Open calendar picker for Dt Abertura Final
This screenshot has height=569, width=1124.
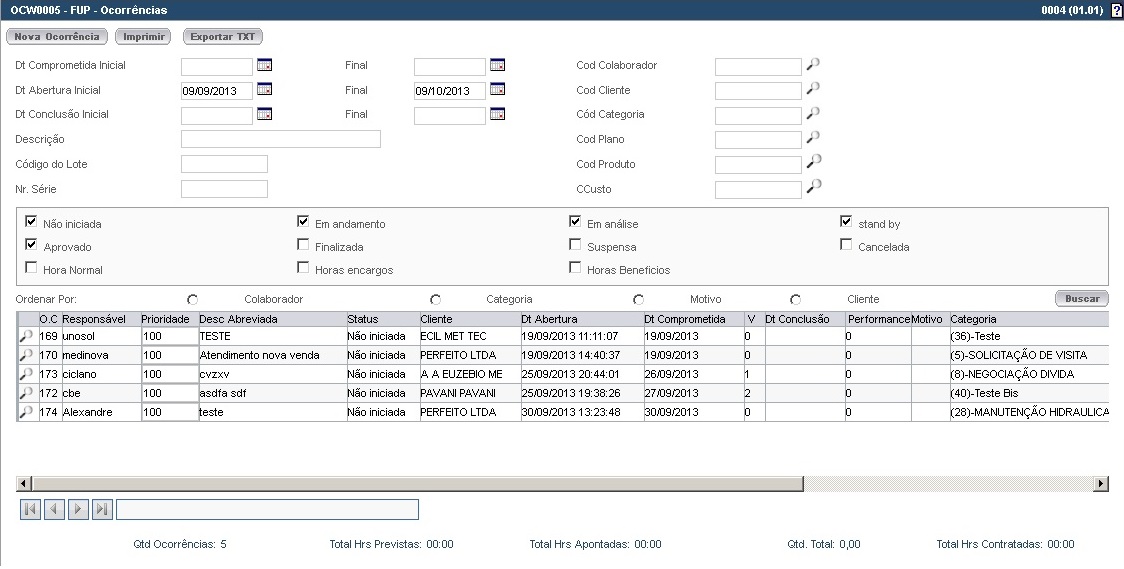pos(497,90)
